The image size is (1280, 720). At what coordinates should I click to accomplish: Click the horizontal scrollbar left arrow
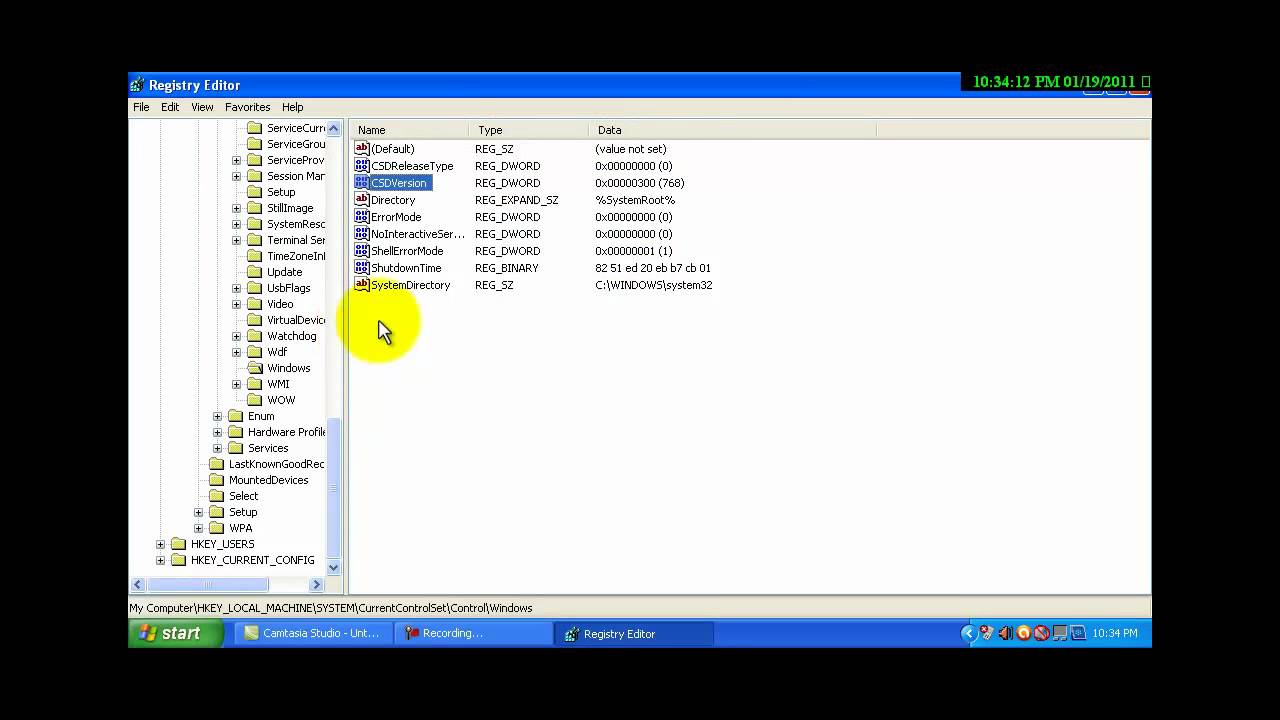[x=138, y=584]
